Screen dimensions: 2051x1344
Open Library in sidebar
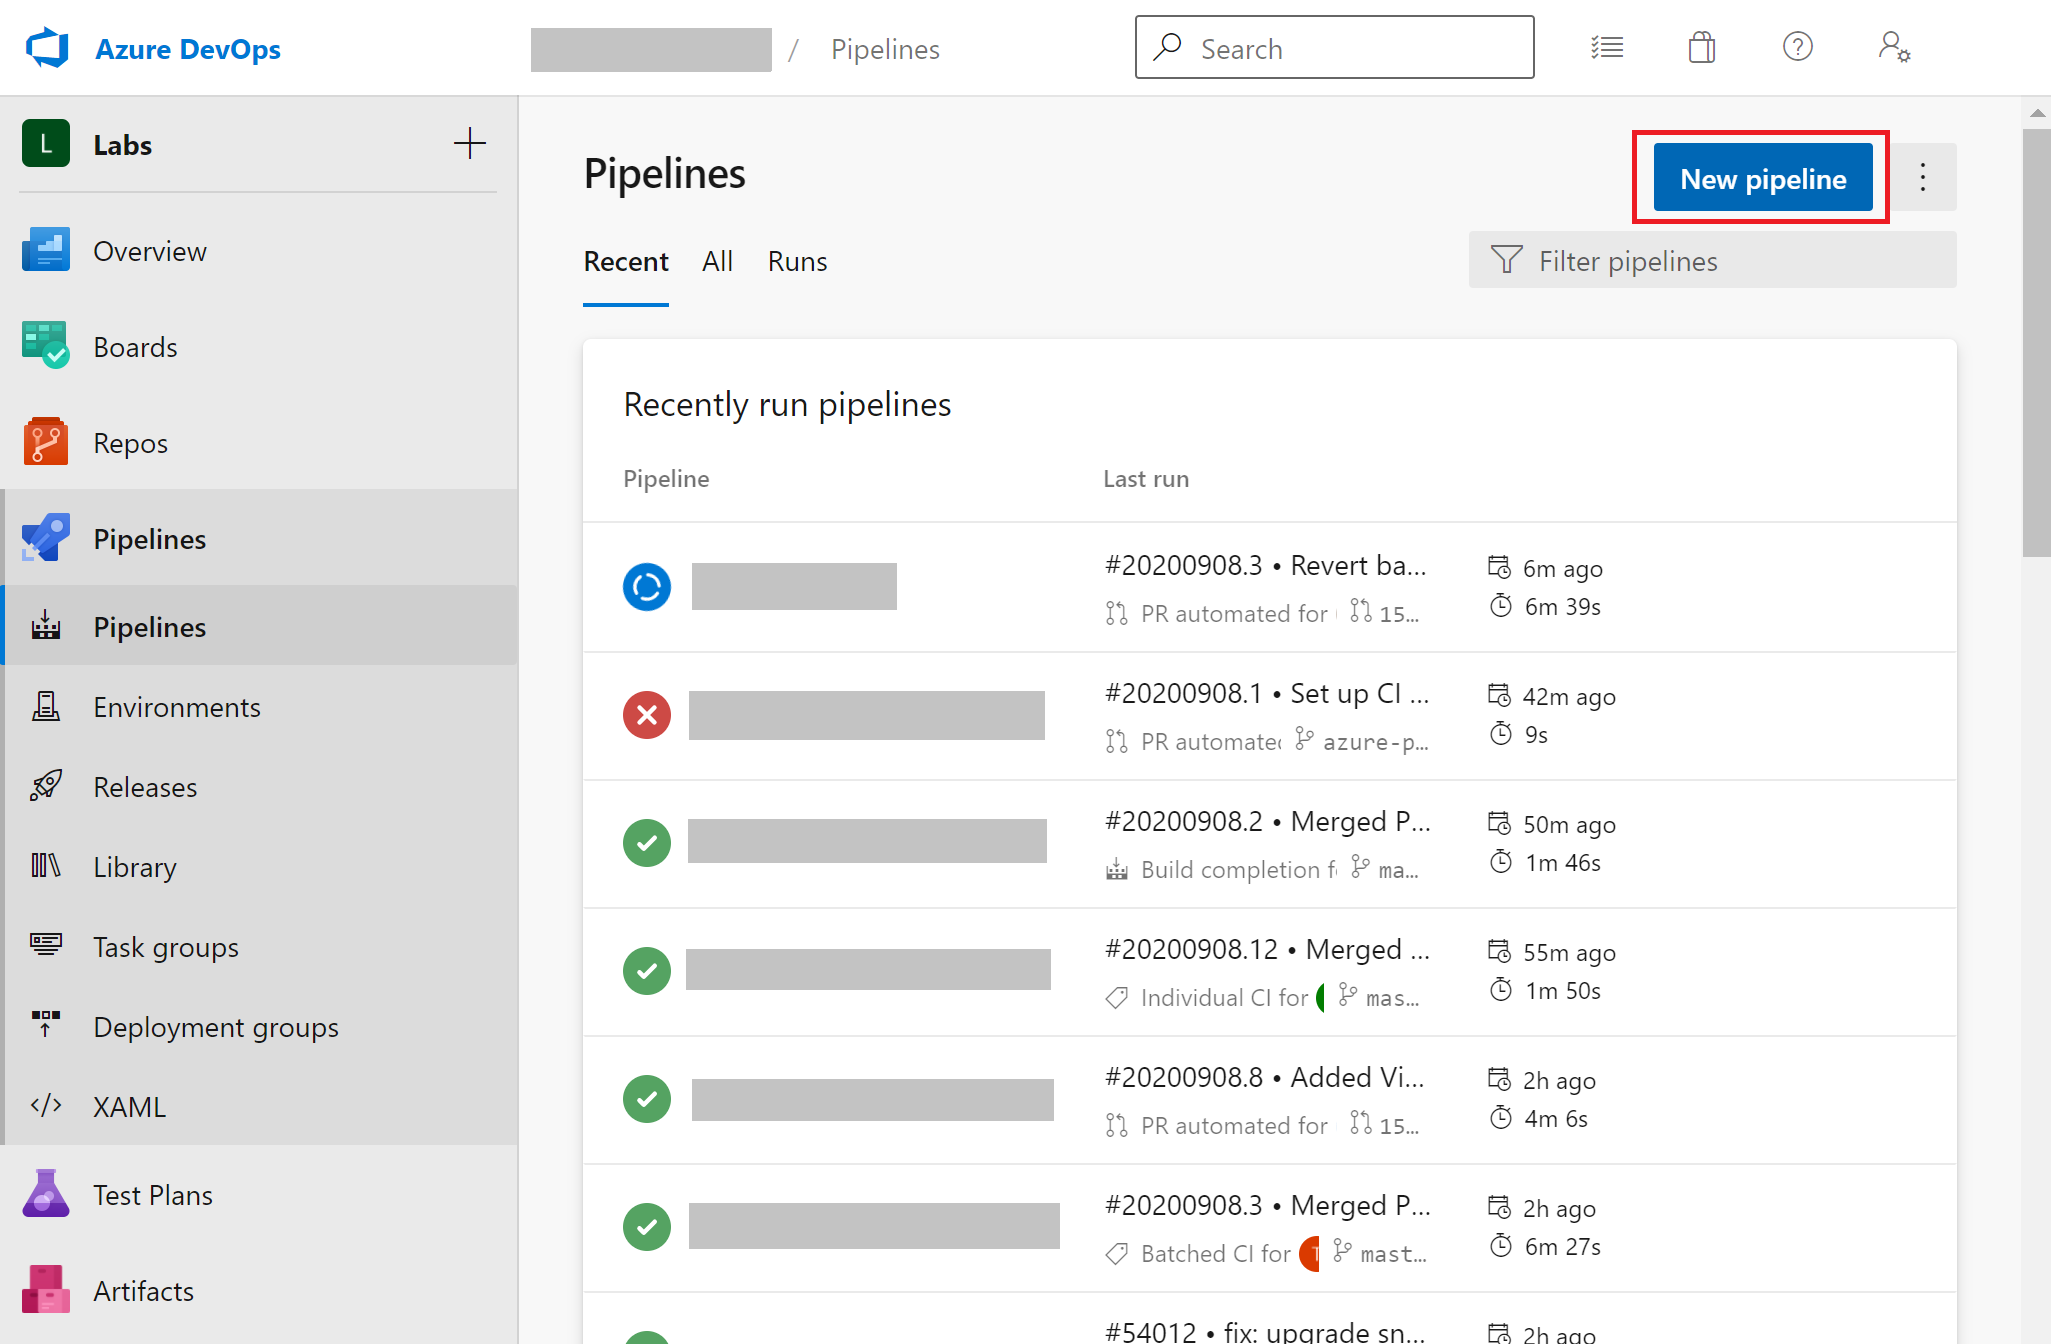[x=260, y=867]
